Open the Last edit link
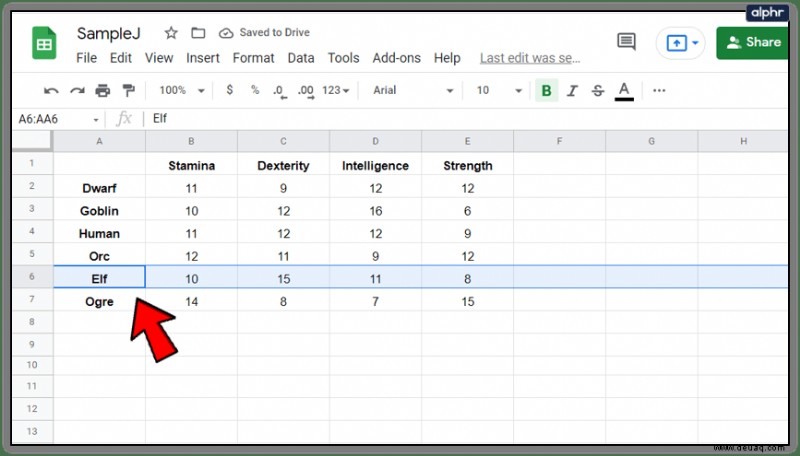This screenshot has height=456, width=800. click(530, 58)
